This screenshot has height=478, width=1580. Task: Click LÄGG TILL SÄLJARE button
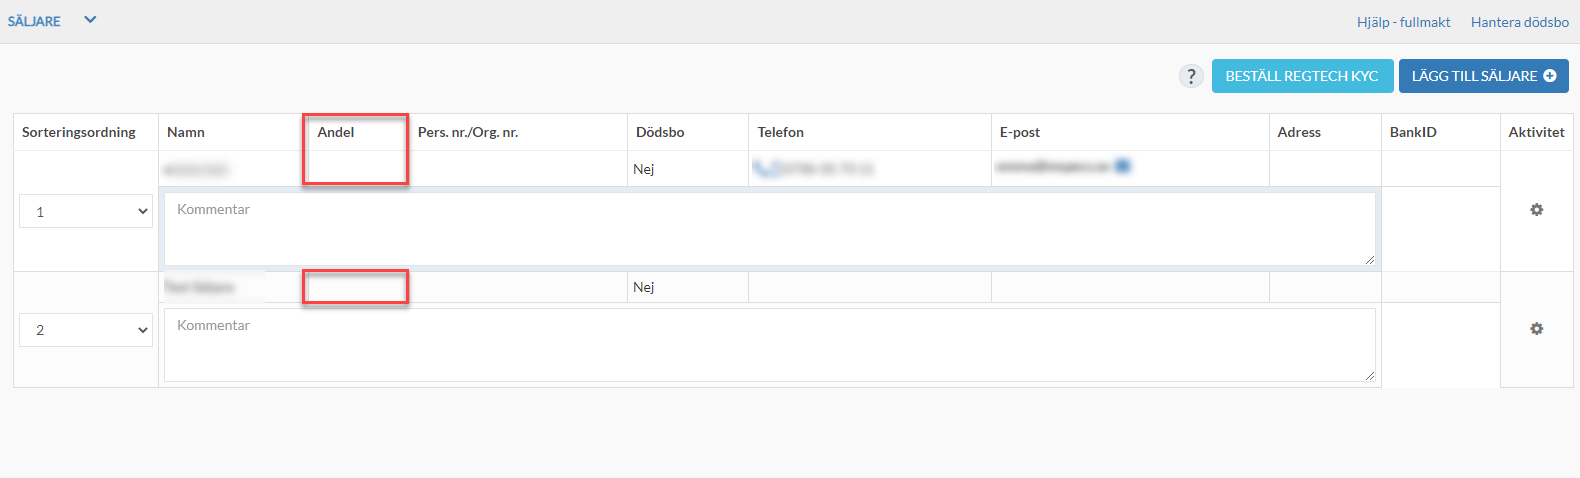point(1483,76)
